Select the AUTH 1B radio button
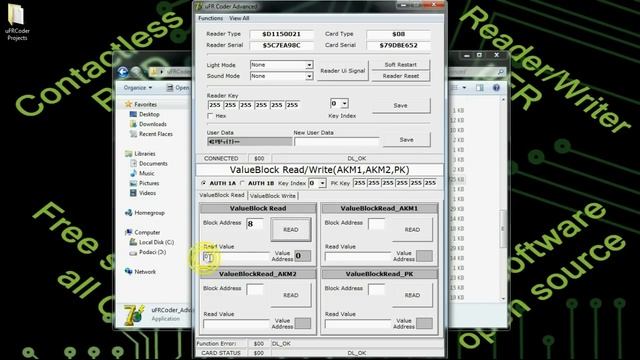The image size is (640, 360). tap(242, 183)
